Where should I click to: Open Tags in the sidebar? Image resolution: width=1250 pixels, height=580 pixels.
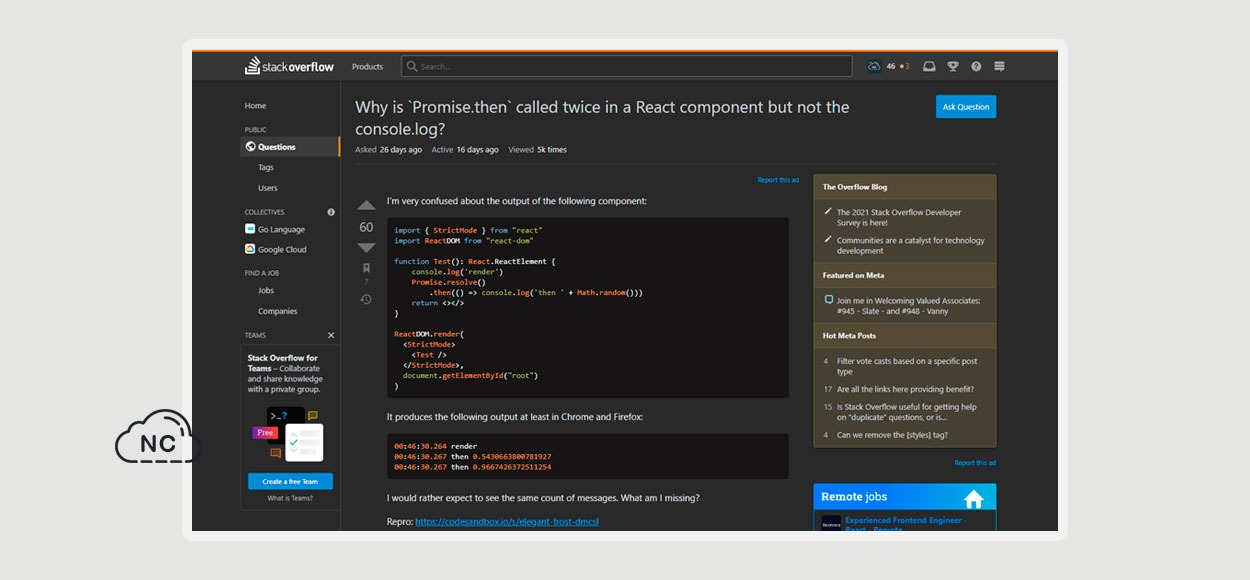point(266,168)
